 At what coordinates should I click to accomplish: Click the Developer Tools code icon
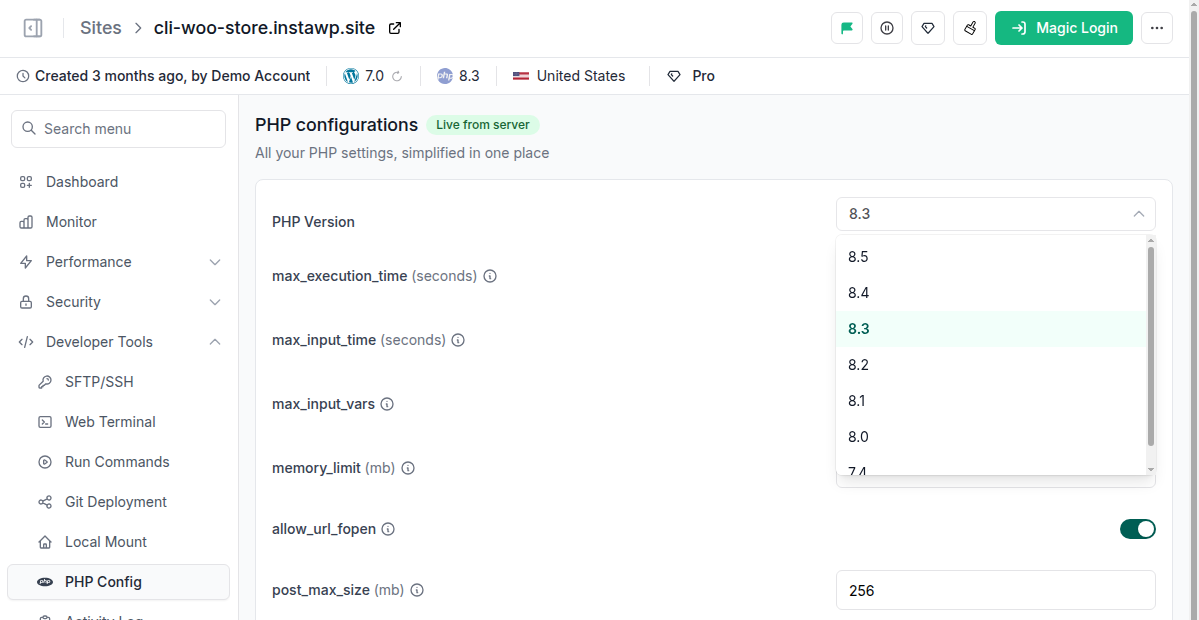tap(26, 342)
